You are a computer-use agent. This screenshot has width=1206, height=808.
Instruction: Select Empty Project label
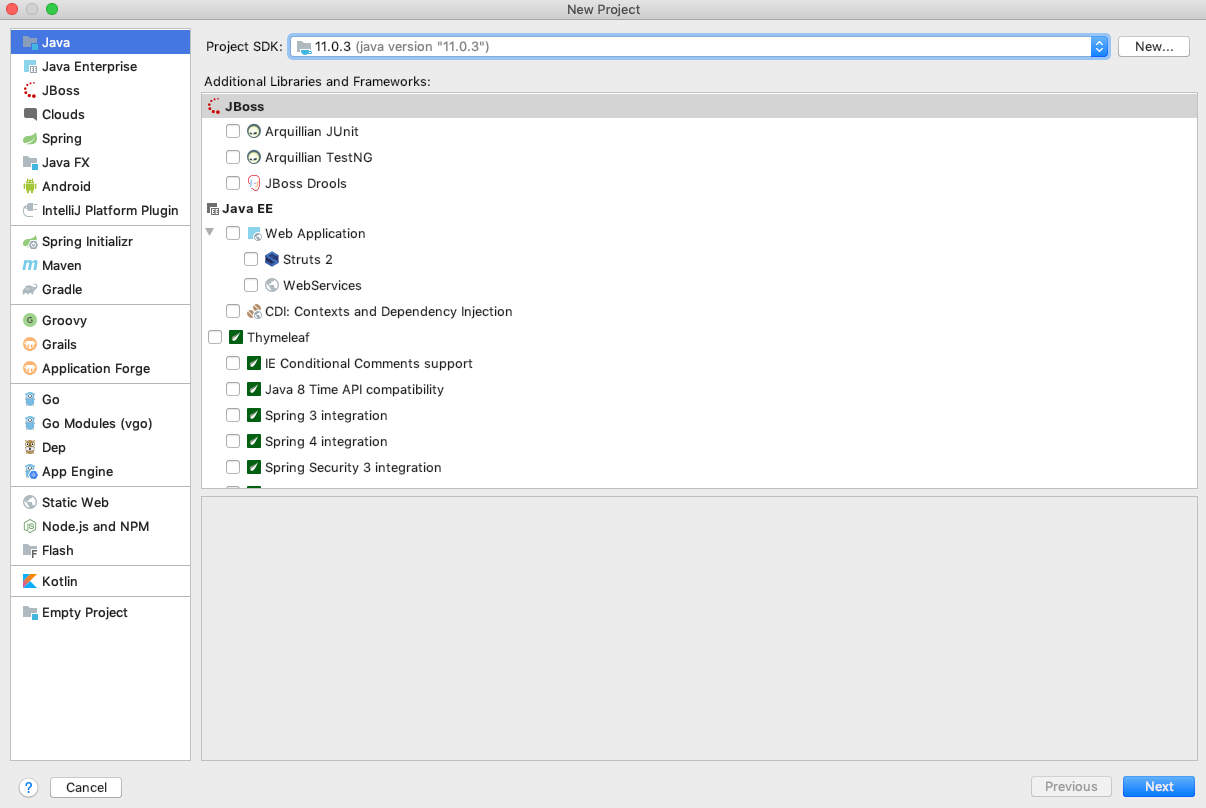(85, 612)
